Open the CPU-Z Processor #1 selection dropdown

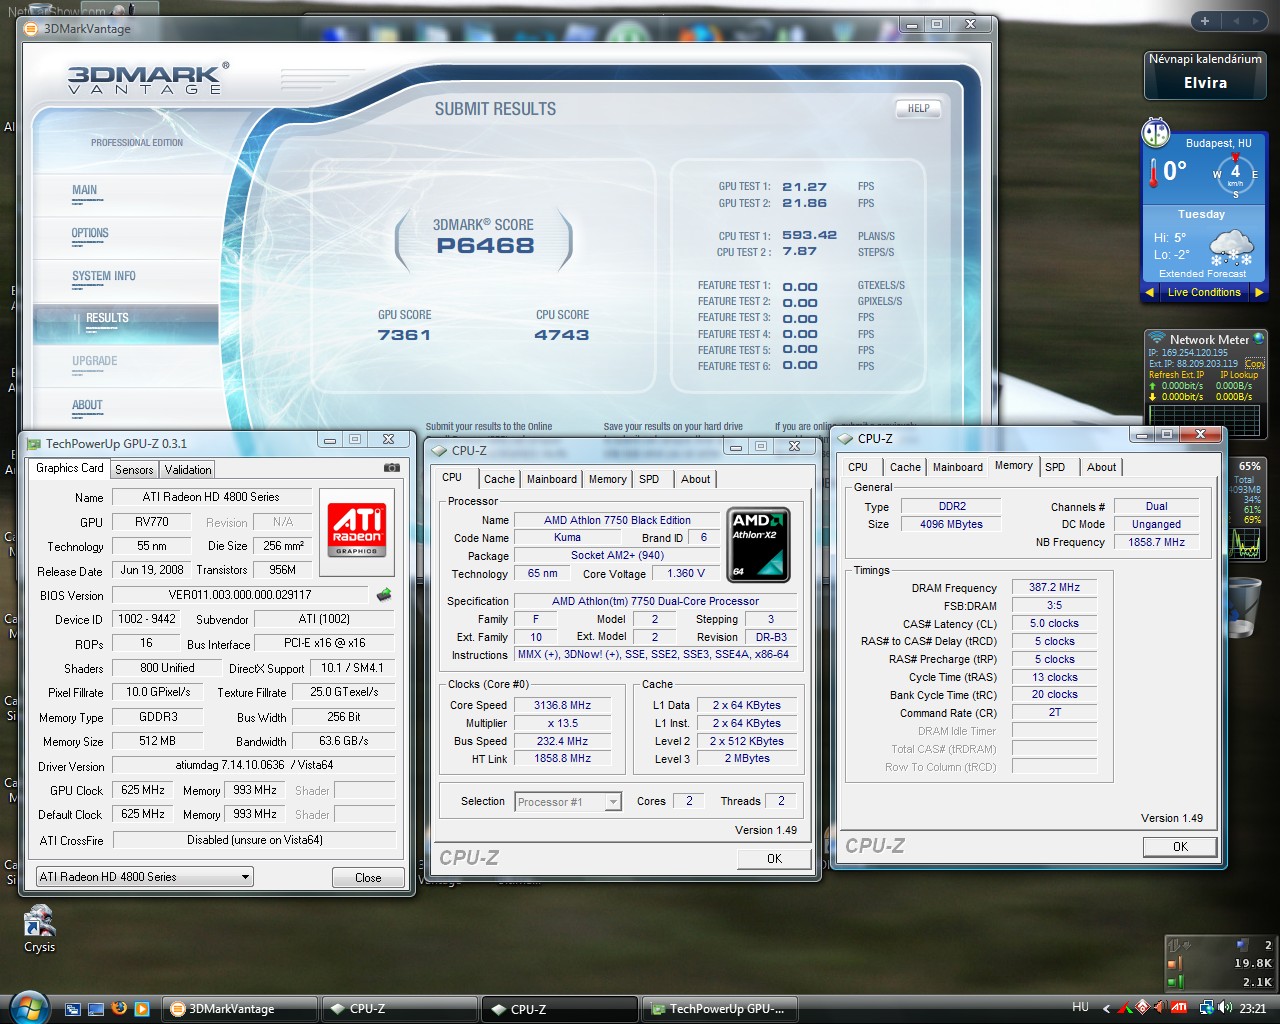[x=568, y=802]
